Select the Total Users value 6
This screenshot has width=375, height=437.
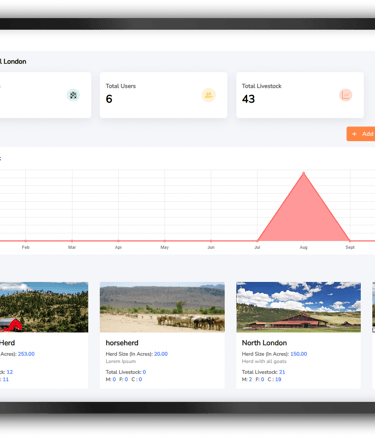[x=109, y=99]
